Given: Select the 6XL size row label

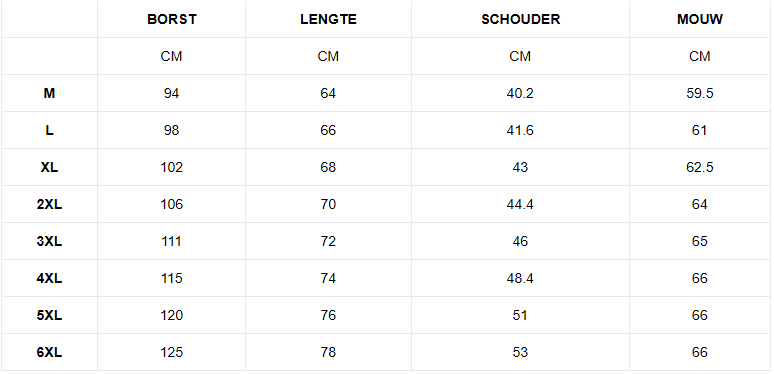Looking at the screenshot, I should (x=49, y=352).
